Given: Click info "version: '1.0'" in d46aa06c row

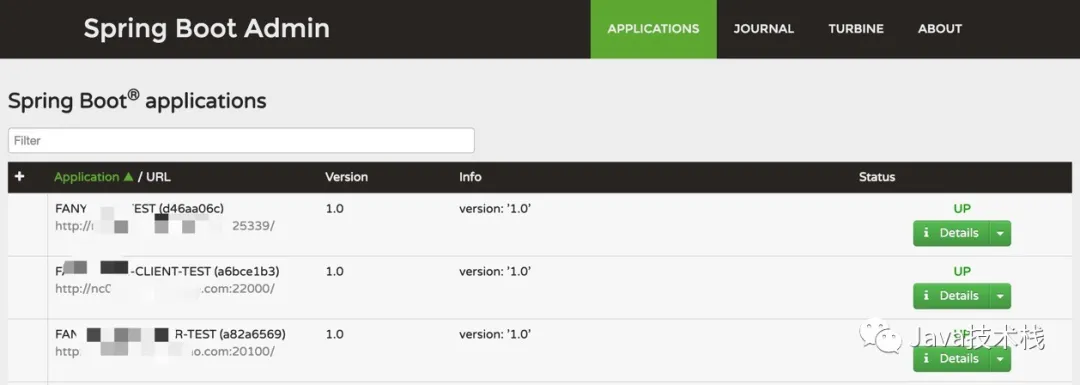Looking at the screenshot, I should [495, 208].
